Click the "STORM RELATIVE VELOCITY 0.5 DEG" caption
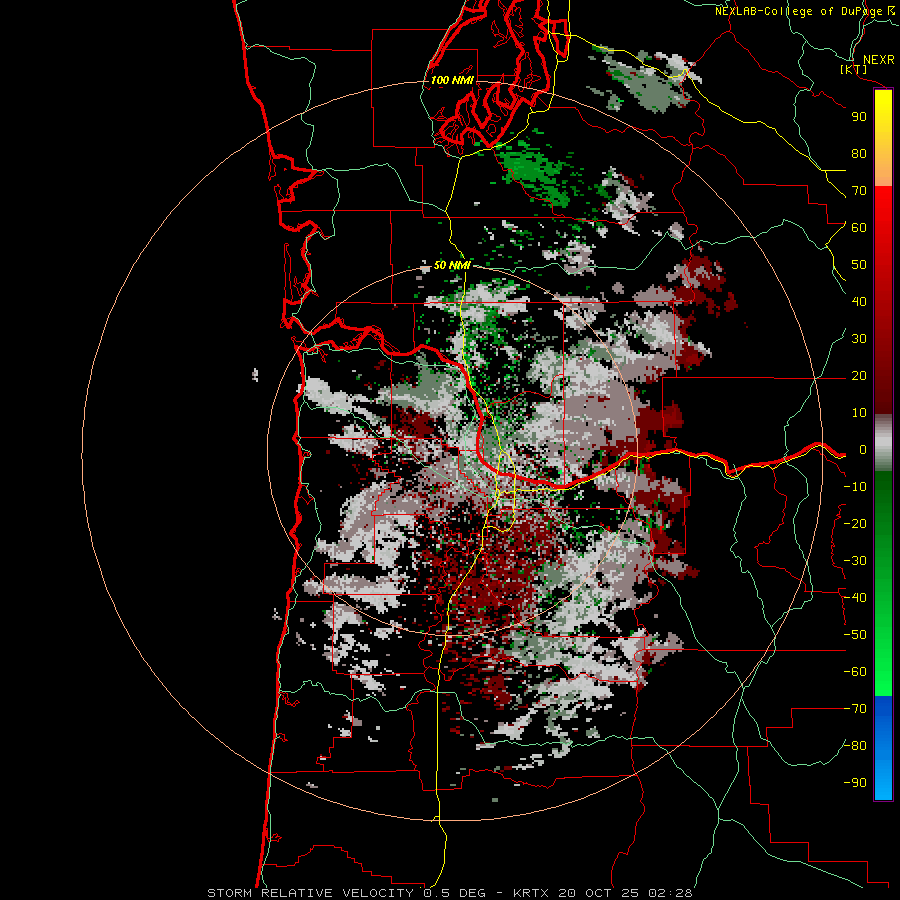The height and width of the screenshot is (900, 900). tap(346, 893)
